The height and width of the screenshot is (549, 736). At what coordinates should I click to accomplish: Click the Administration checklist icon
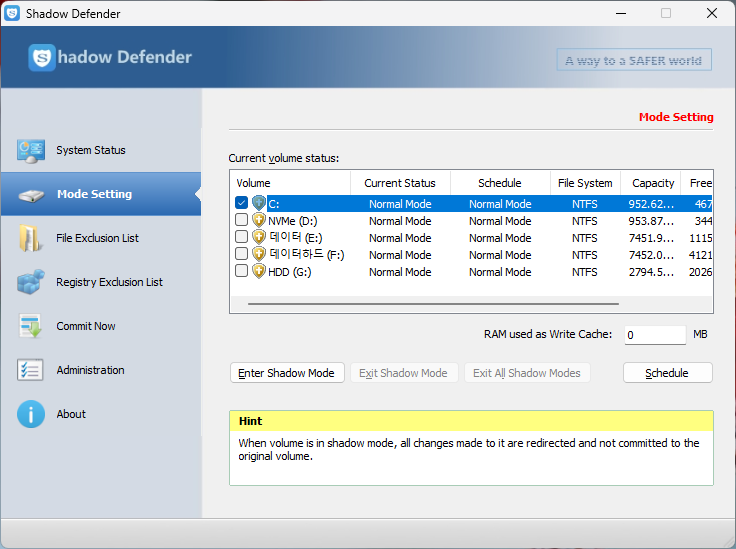pos(31,371)
